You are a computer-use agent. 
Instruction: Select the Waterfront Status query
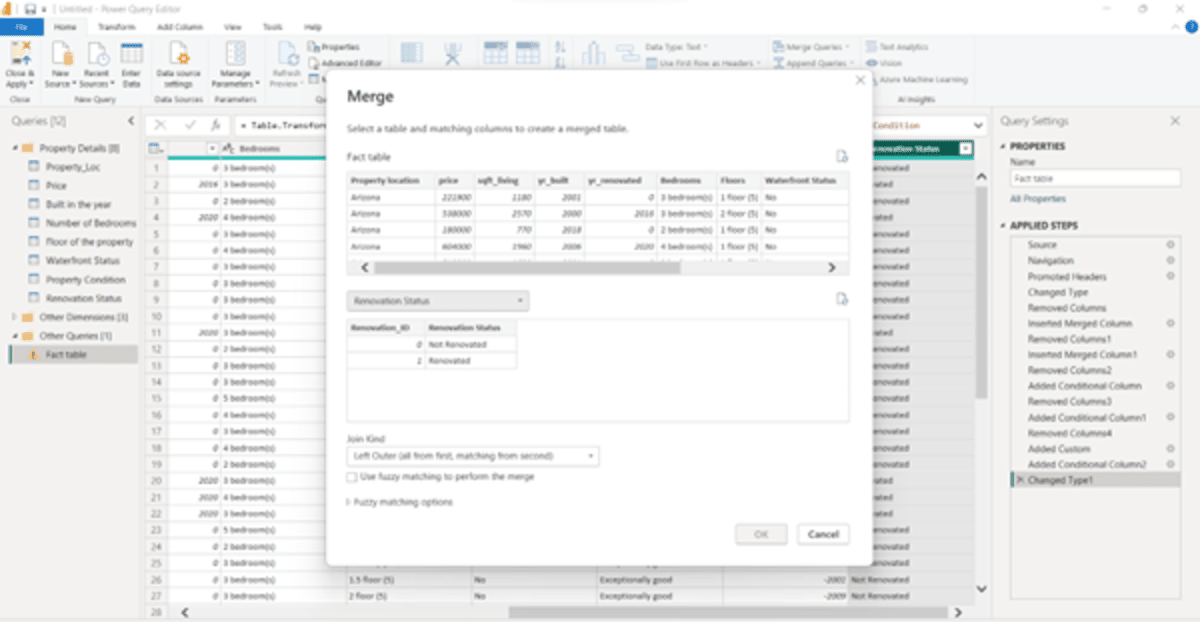[83, 261]
